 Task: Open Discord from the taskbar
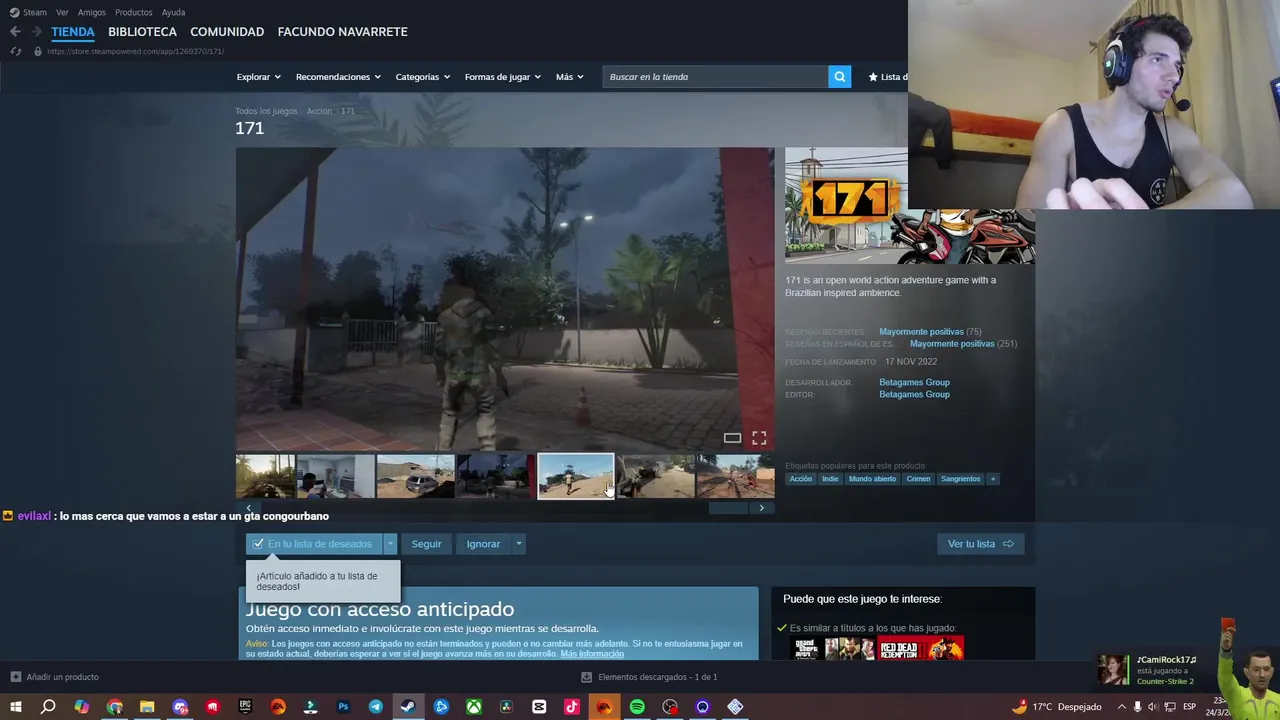tap(180, 707)
